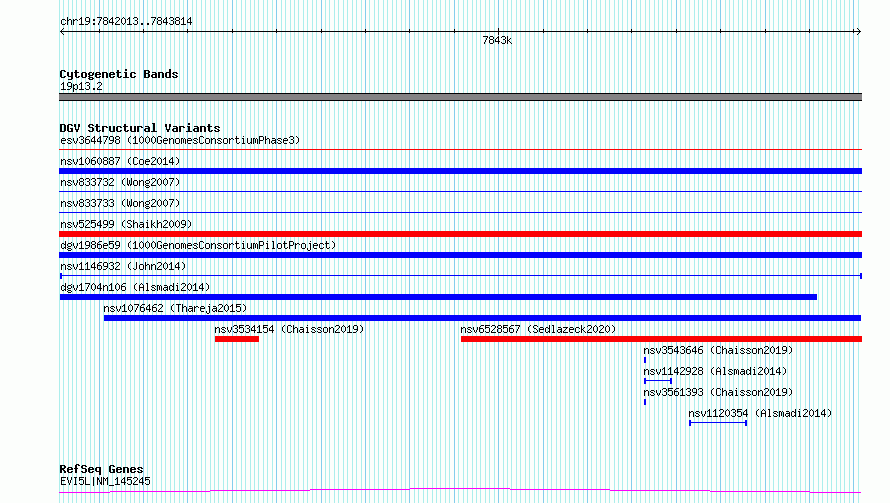Click the nsv1076462 (Thareja2015) label
The image size is (890, 503).
coord(175,308)
